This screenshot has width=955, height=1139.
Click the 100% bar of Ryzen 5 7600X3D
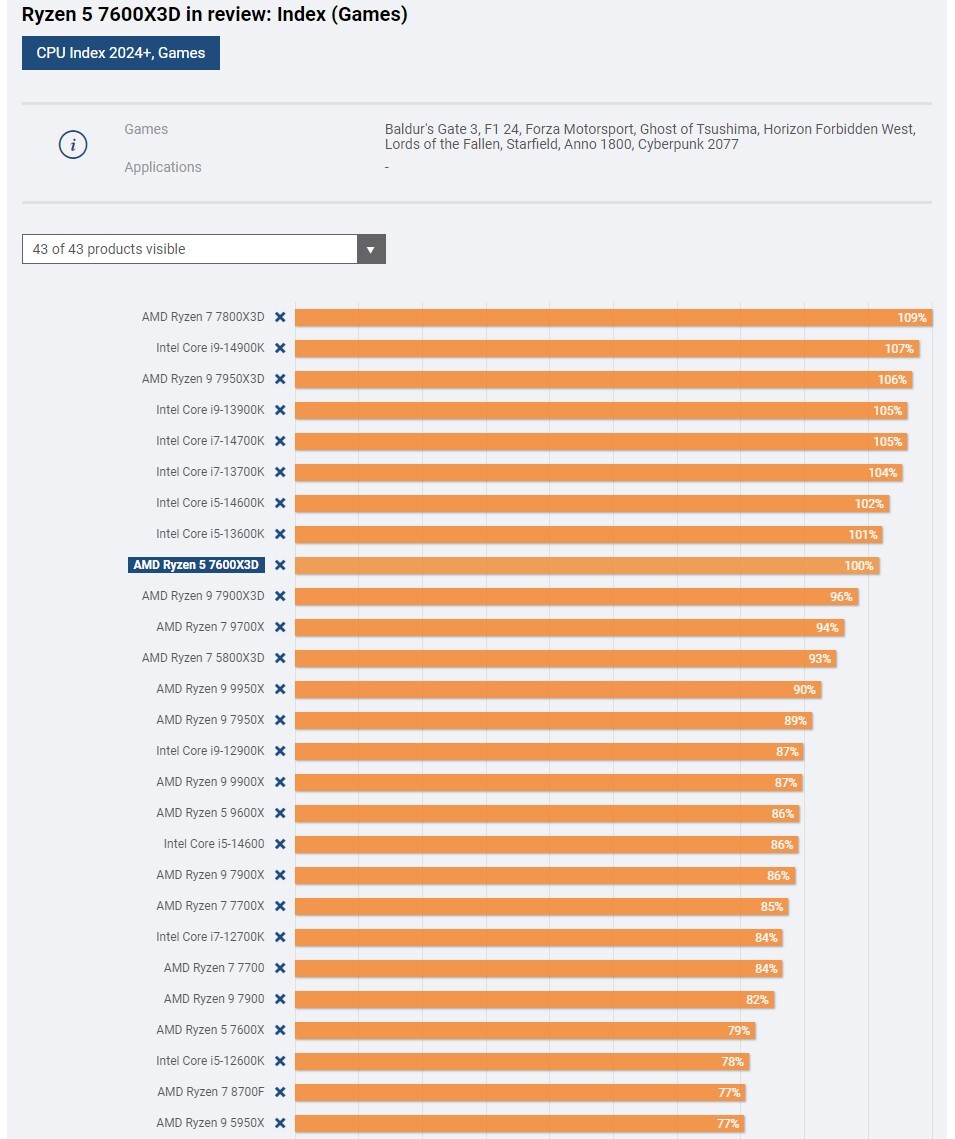[x=587, y=565]
